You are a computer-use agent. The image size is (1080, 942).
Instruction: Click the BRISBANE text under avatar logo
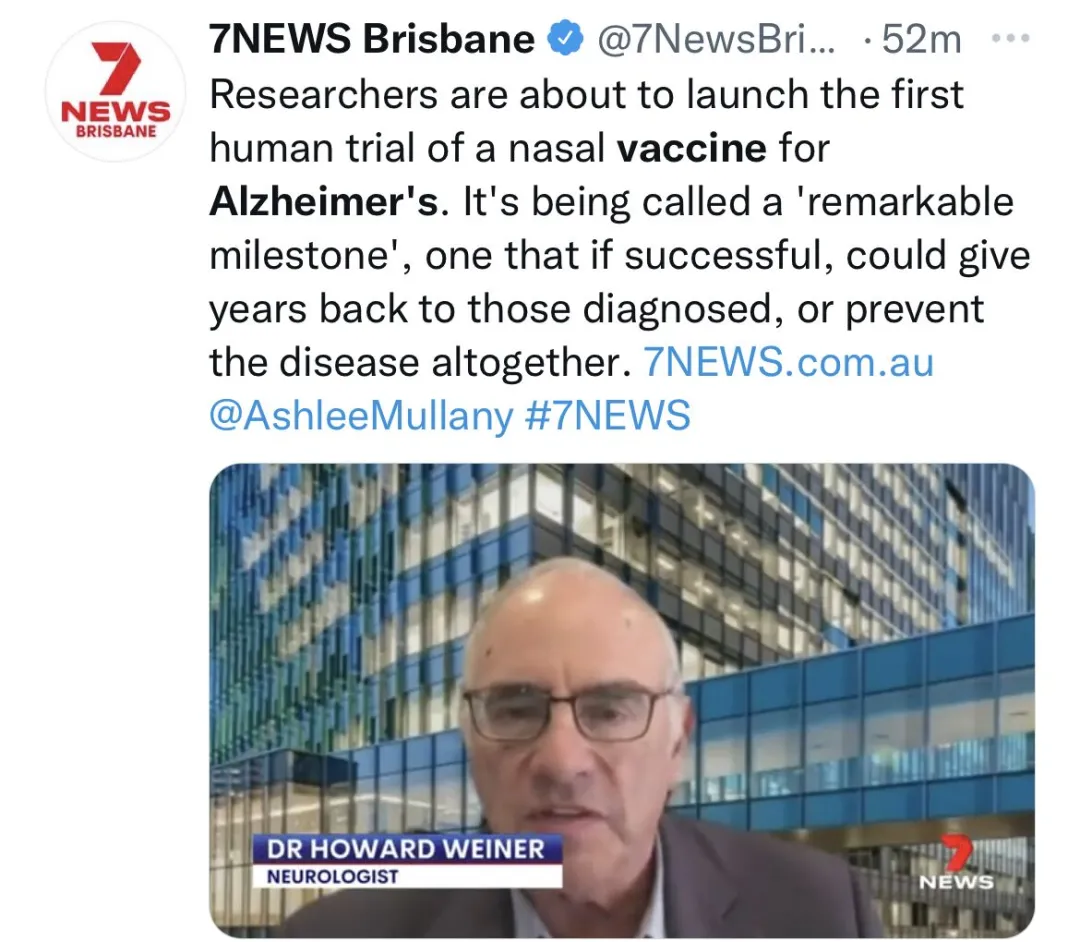(116, 131)
